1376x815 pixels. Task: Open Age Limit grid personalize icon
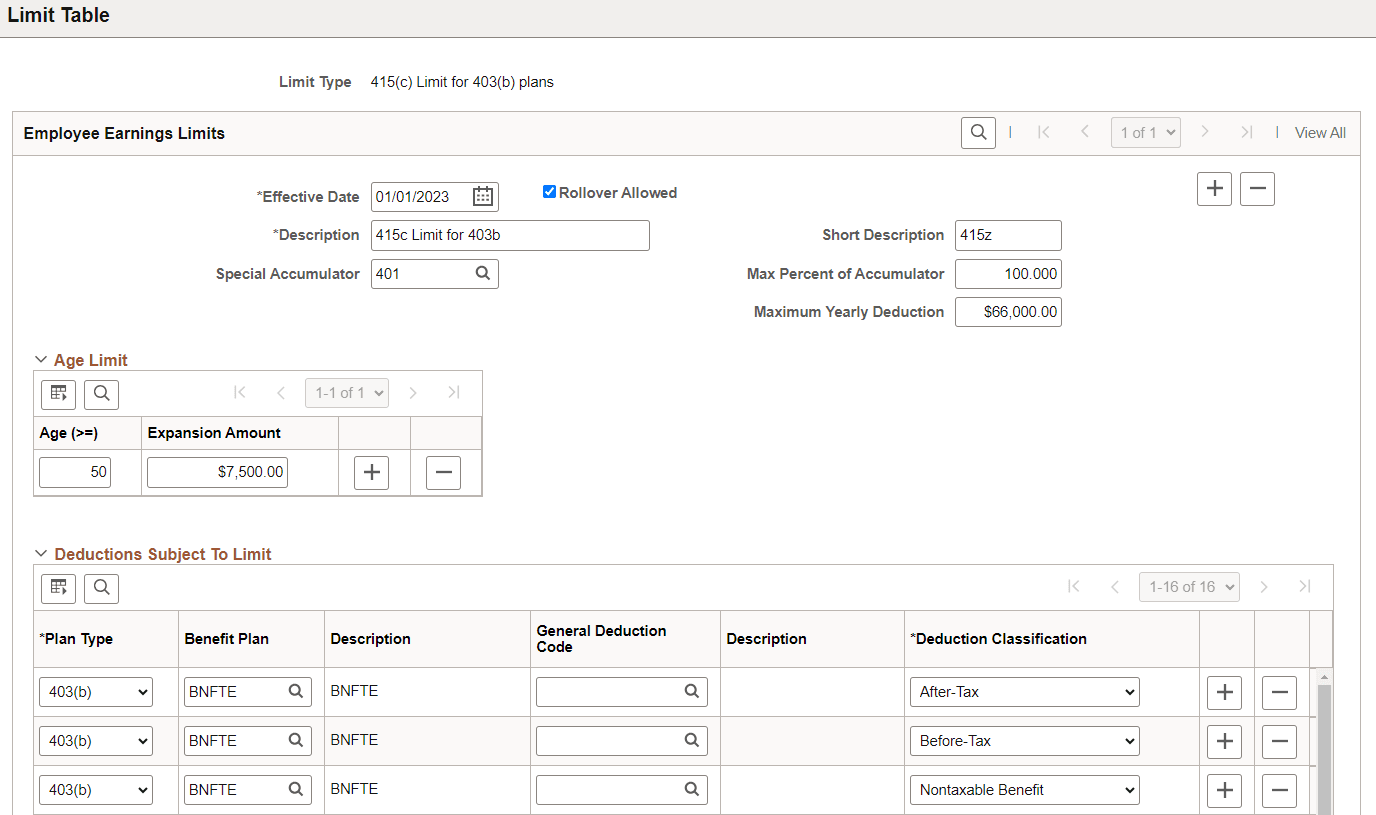click(x=58, y=393)
